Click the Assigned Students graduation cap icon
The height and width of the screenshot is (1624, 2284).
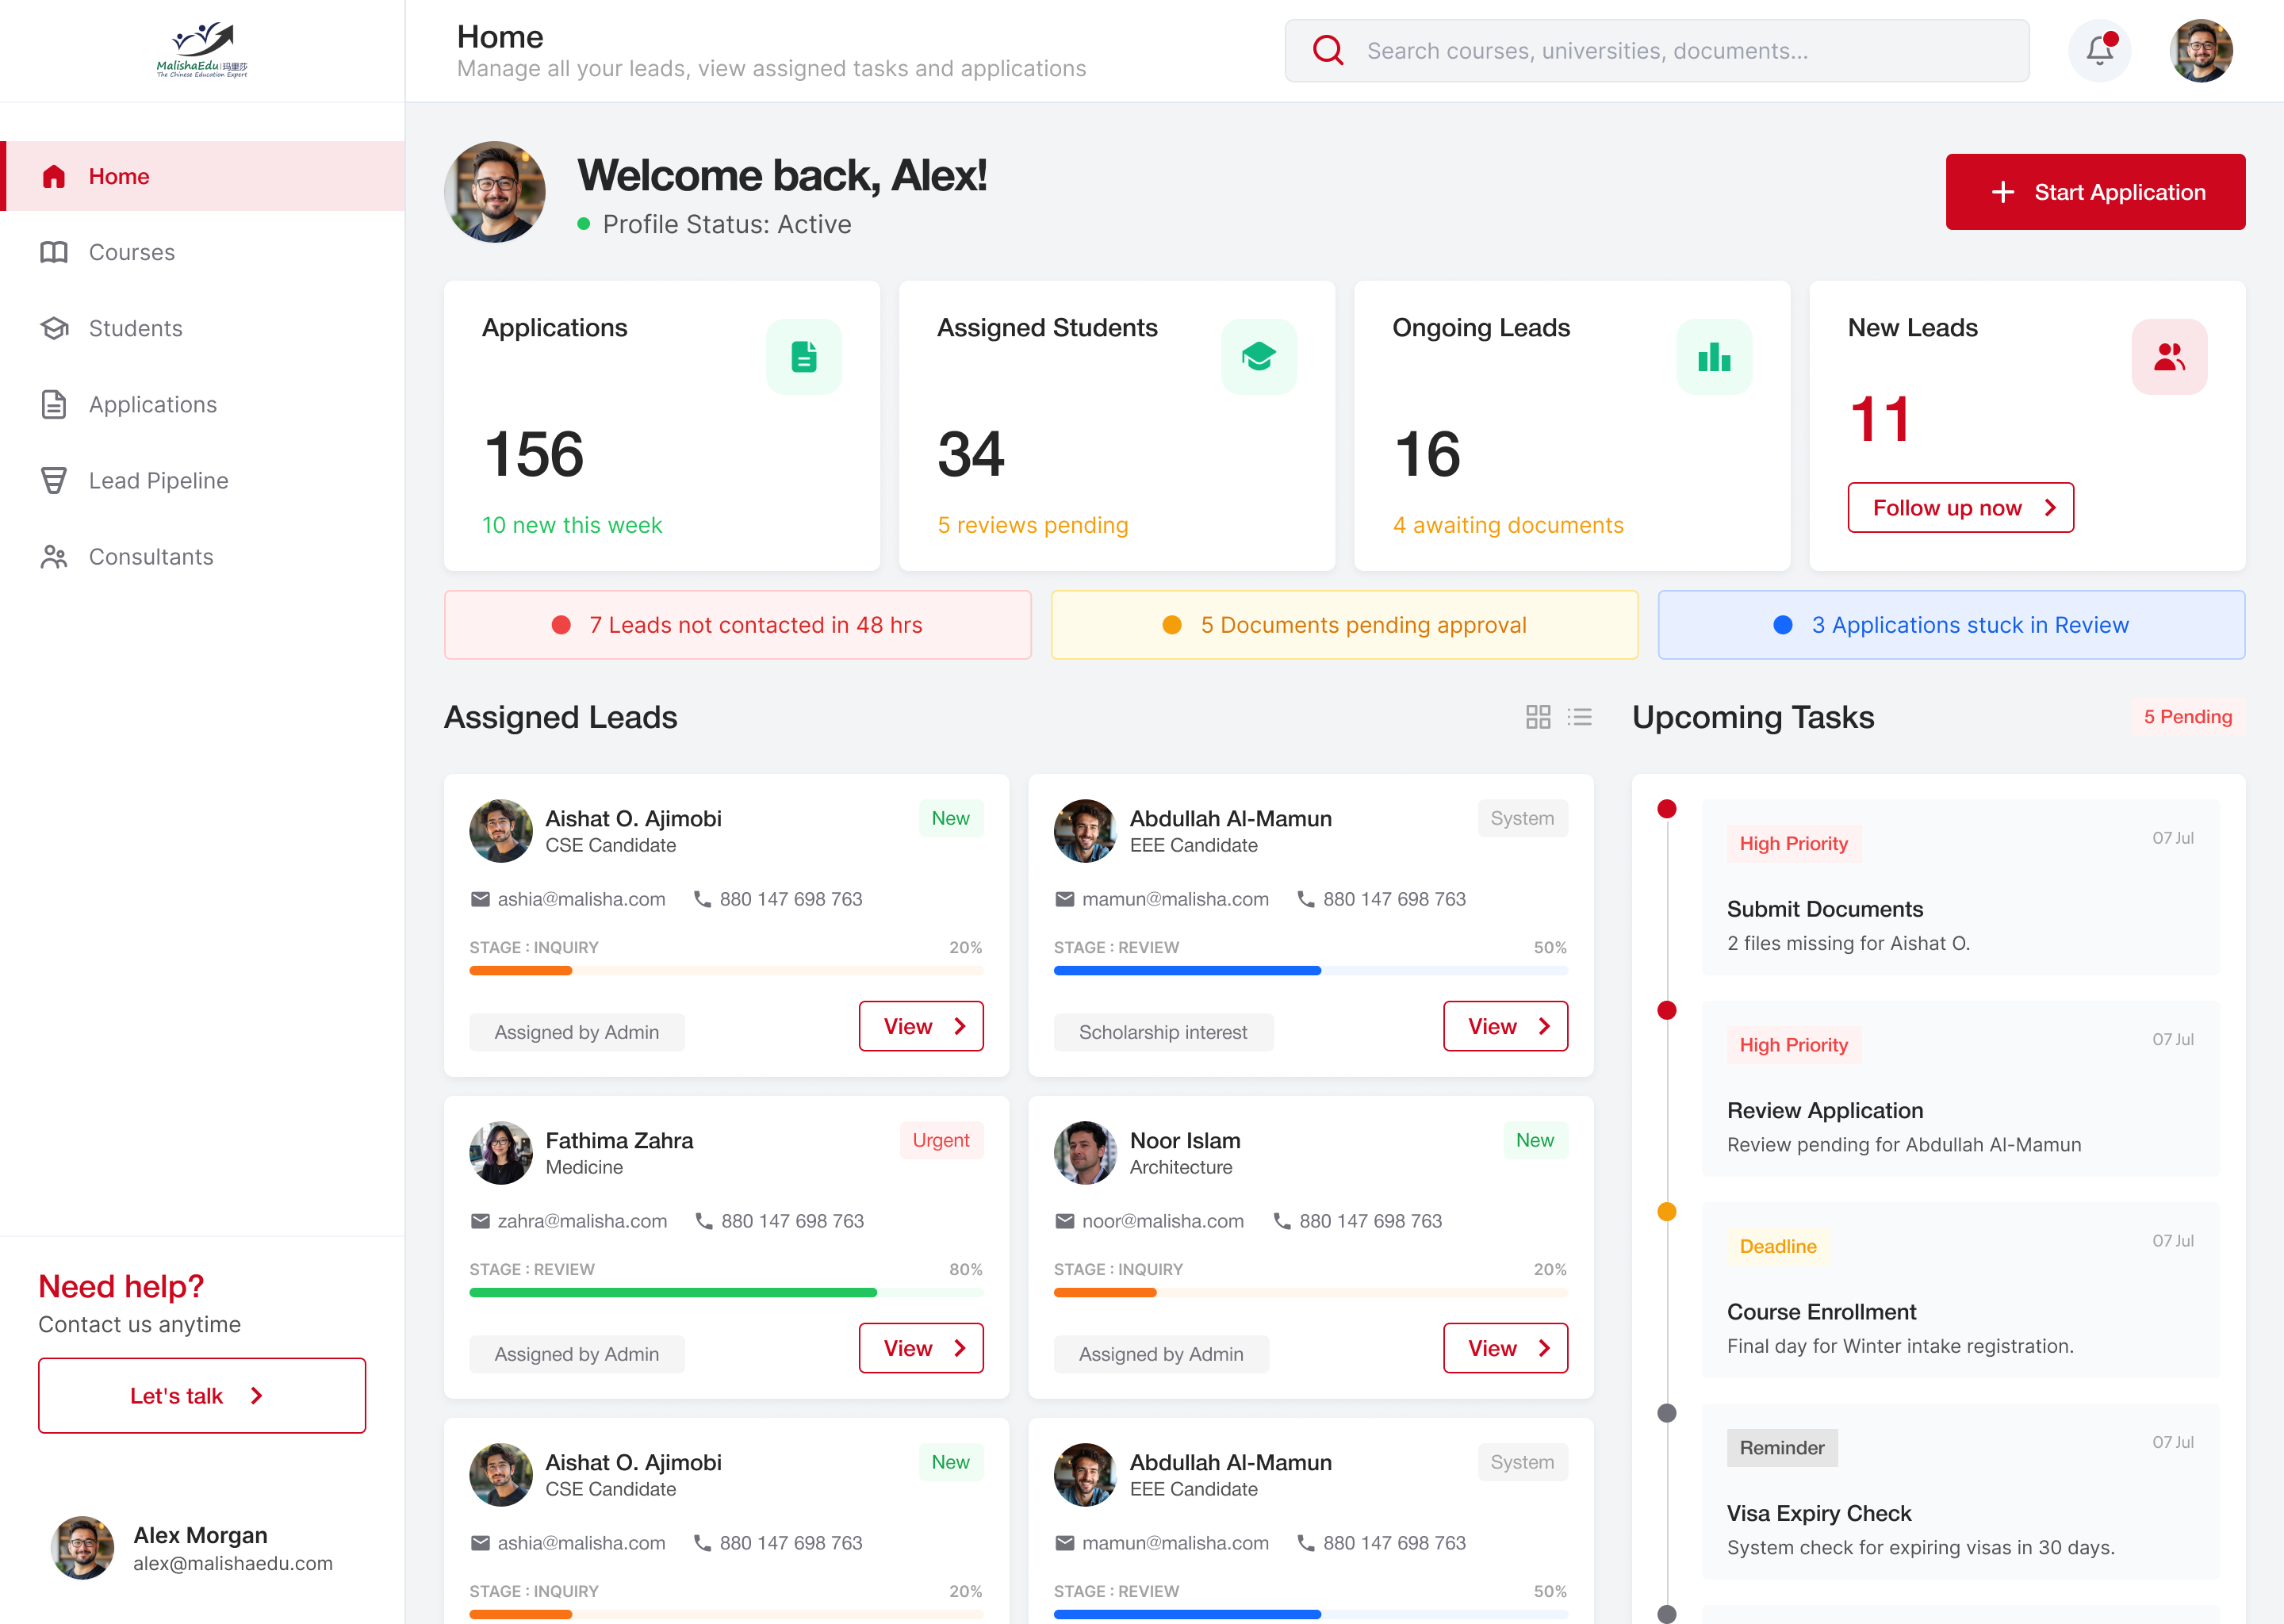coord(1258,356)
